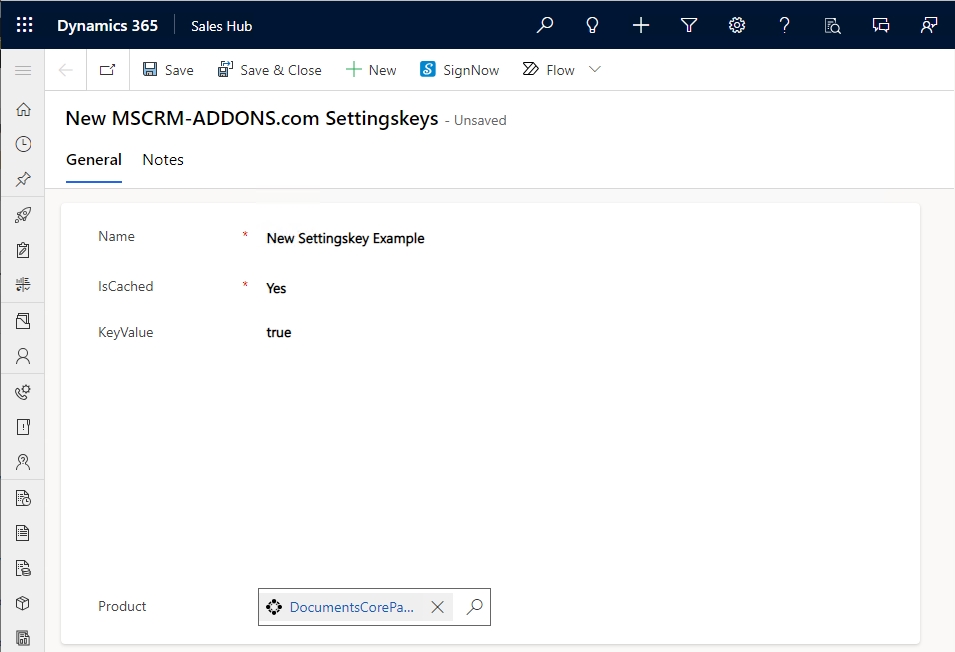Select the General tab
The height and width of the screenshot is (652, 955).
[x=93, y=159]
